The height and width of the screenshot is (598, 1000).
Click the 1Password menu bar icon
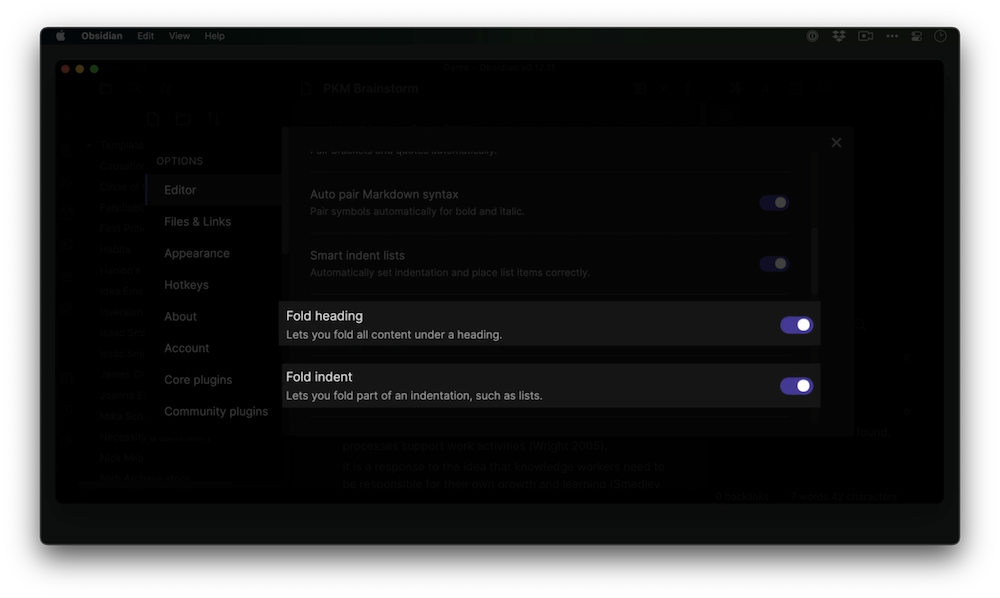click(812, 36)
